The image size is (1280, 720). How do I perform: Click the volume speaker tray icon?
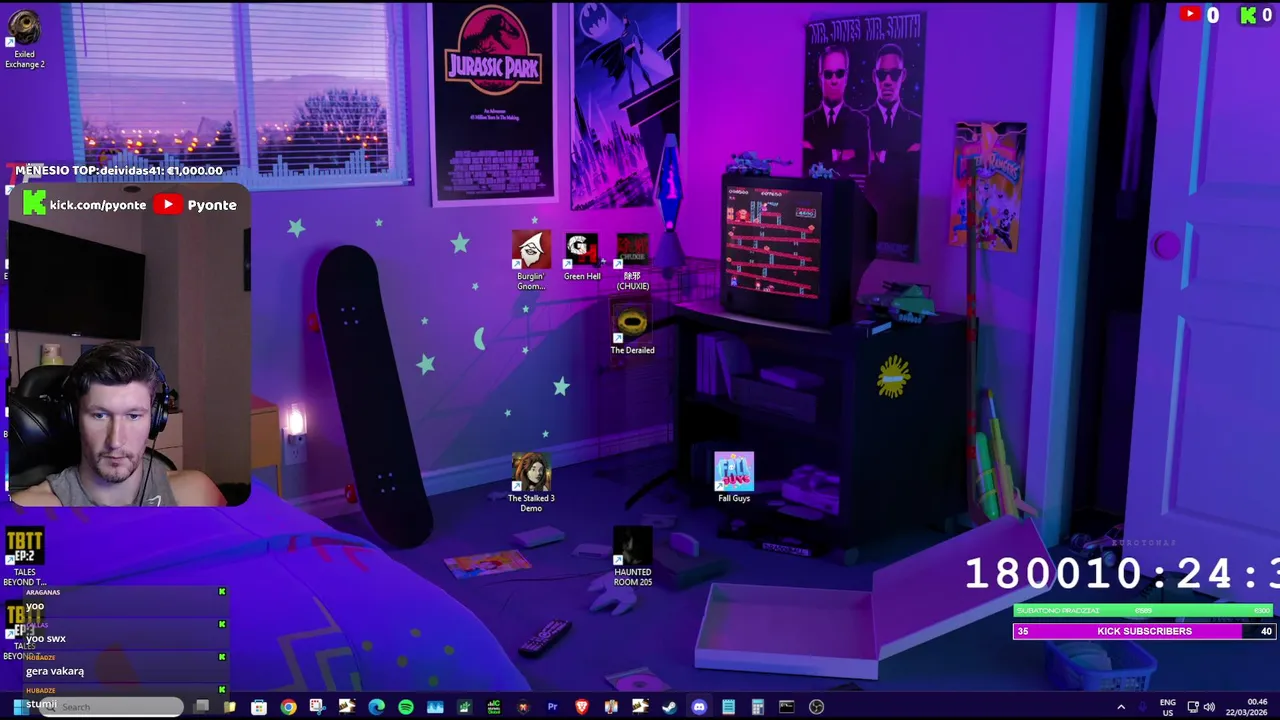click(1209, 707)
